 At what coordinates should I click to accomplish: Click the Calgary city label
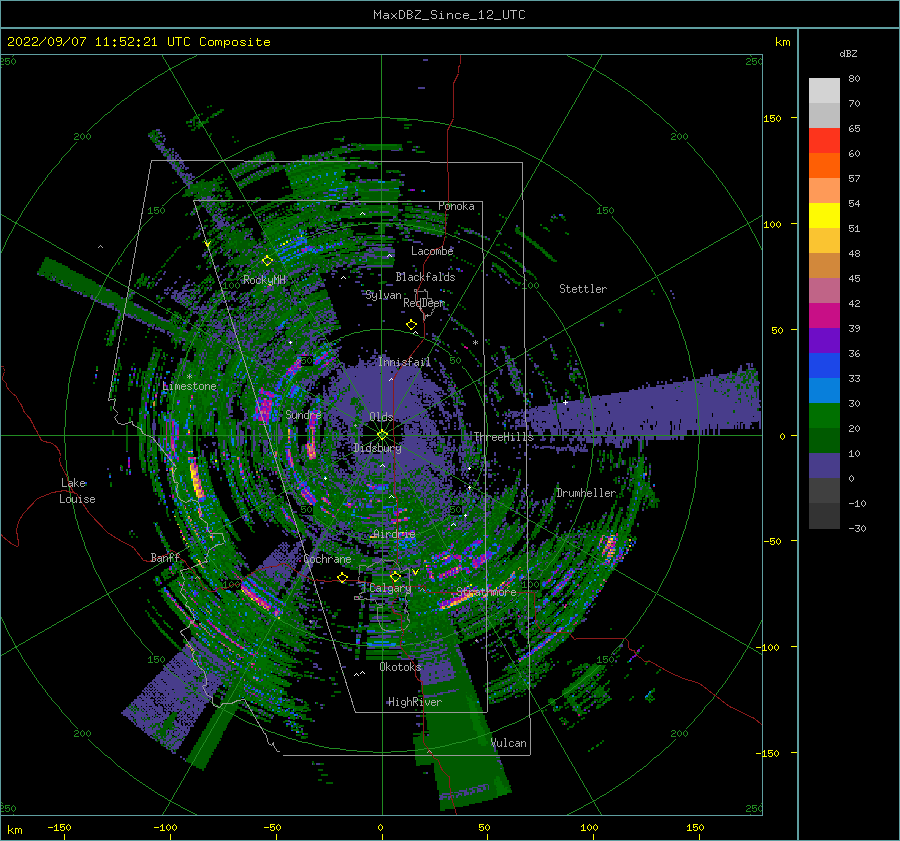tap(390, 588)
